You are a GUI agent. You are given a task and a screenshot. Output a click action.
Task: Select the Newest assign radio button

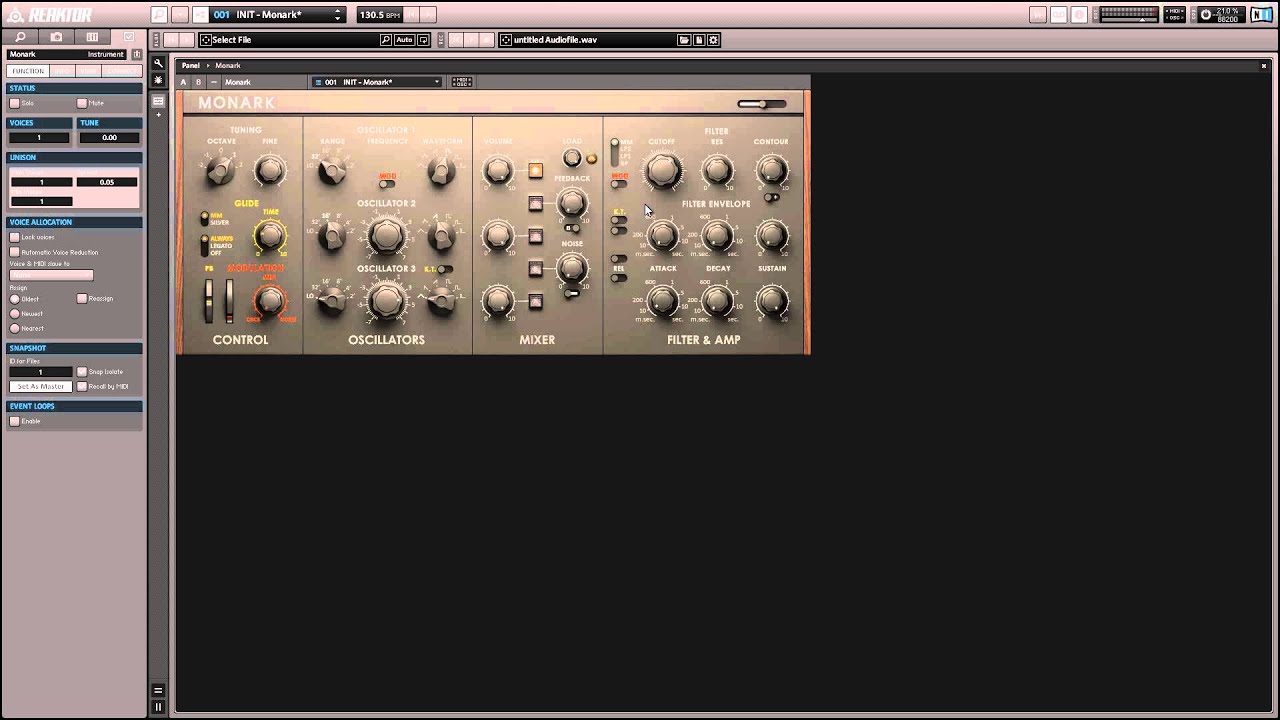[14, 313]
